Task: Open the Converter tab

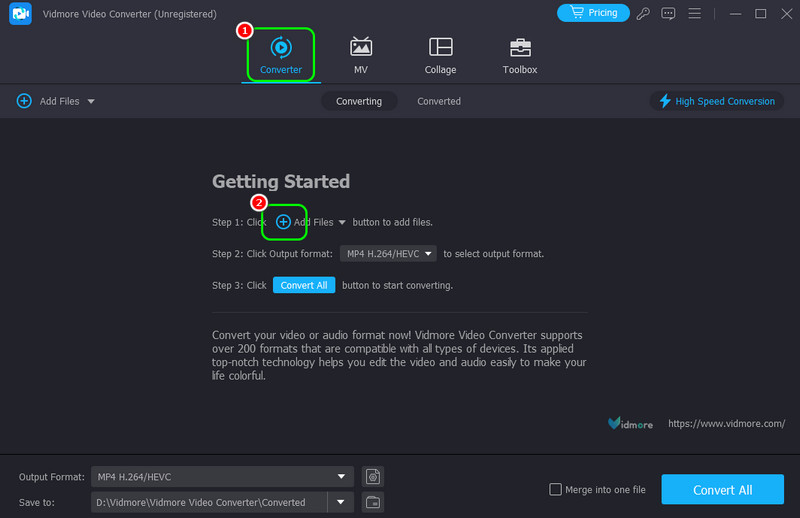Action: (x=281, y=55)
